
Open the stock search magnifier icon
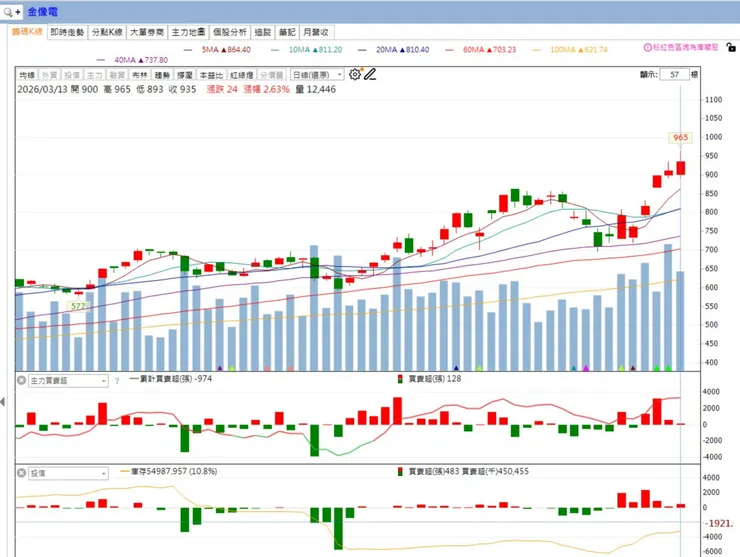[8, 12]
